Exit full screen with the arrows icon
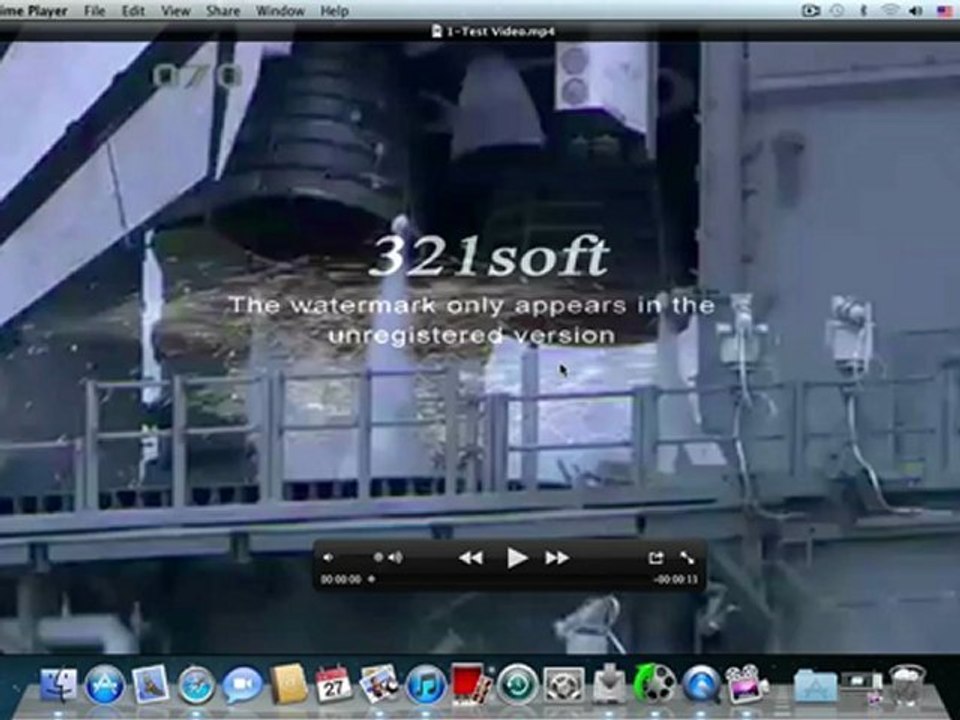This screenshot has height=720, width=960. [687, 558]
